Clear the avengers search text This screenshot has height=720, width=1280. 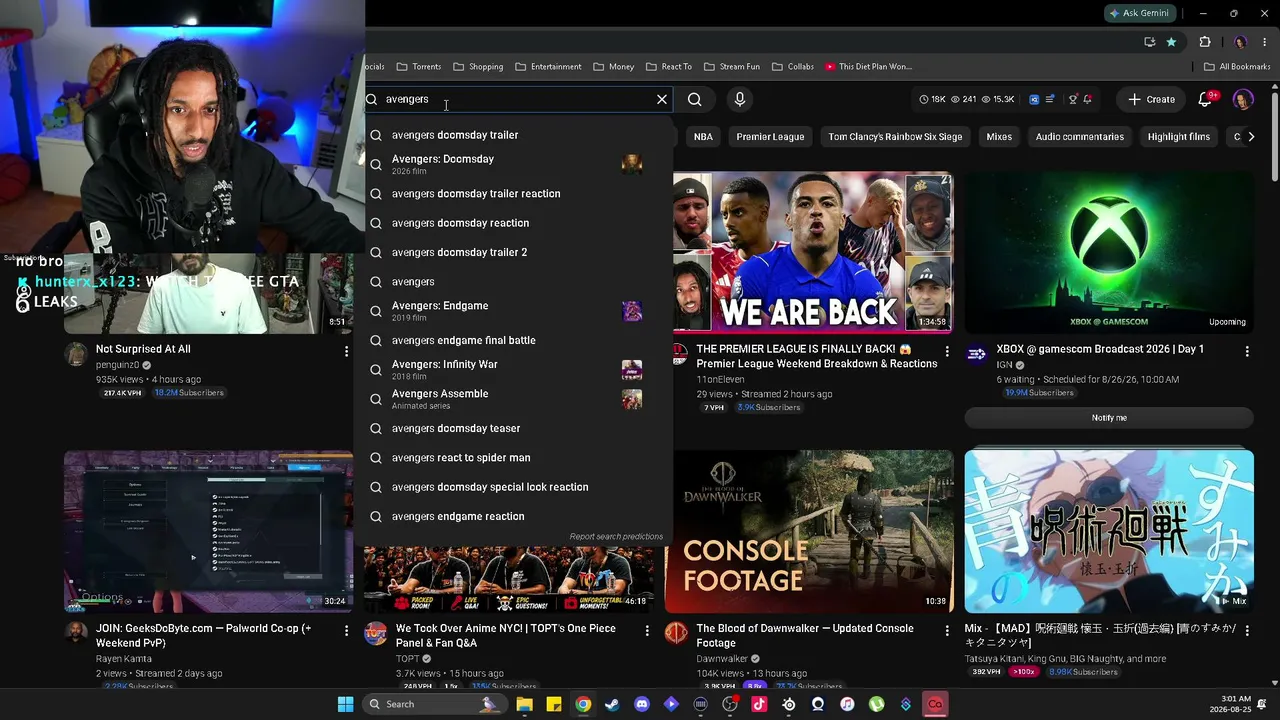[662, 99]
